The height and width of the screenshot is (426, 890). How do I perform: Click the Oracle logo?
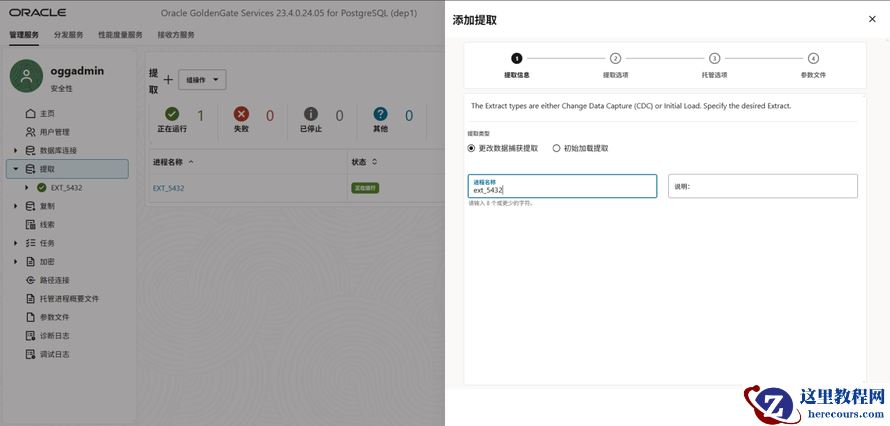point(37,12)
